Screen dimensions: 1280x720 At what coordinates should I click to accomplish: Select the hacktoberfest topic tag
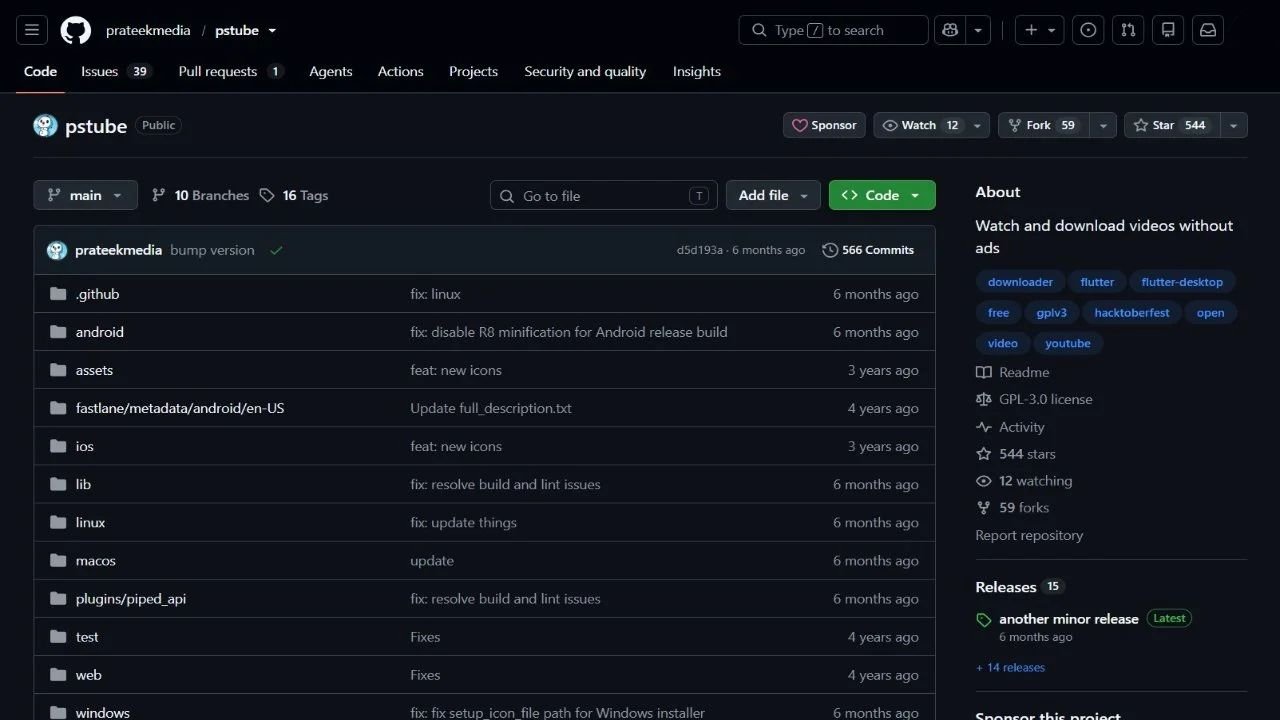point(1131,312)
